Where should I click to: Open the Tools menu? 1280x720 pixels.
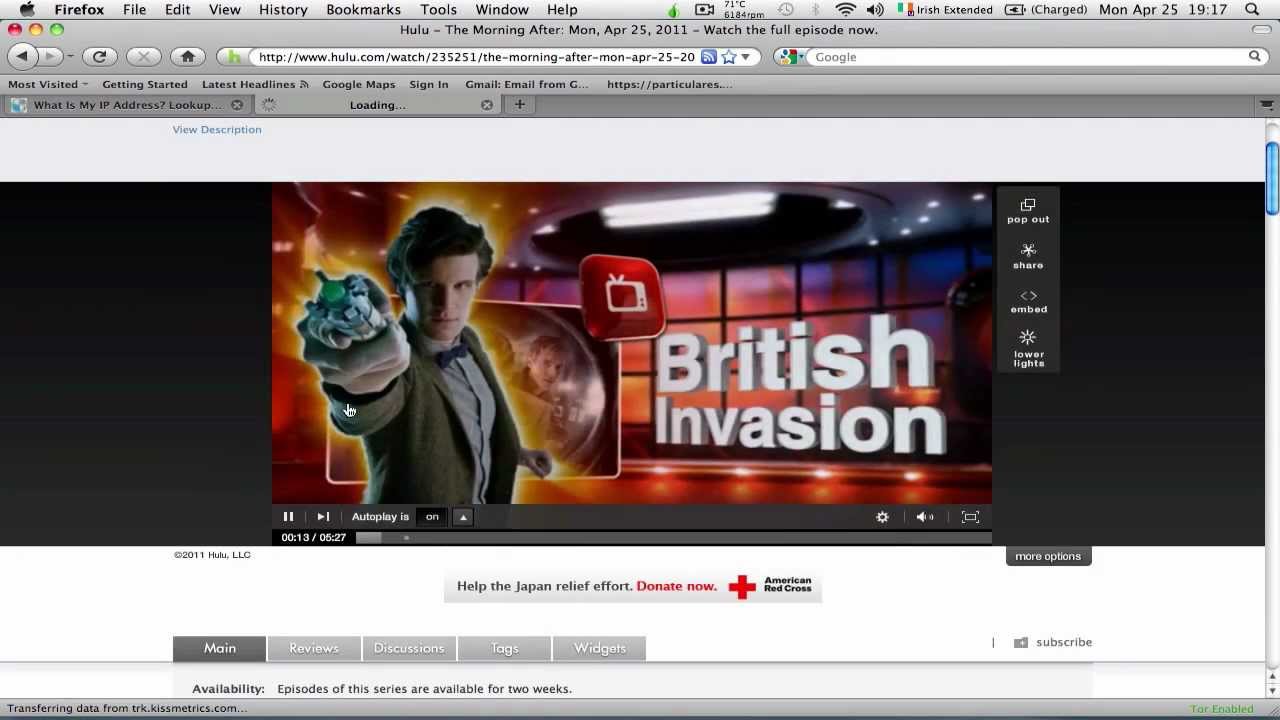[x=438, y=10]
